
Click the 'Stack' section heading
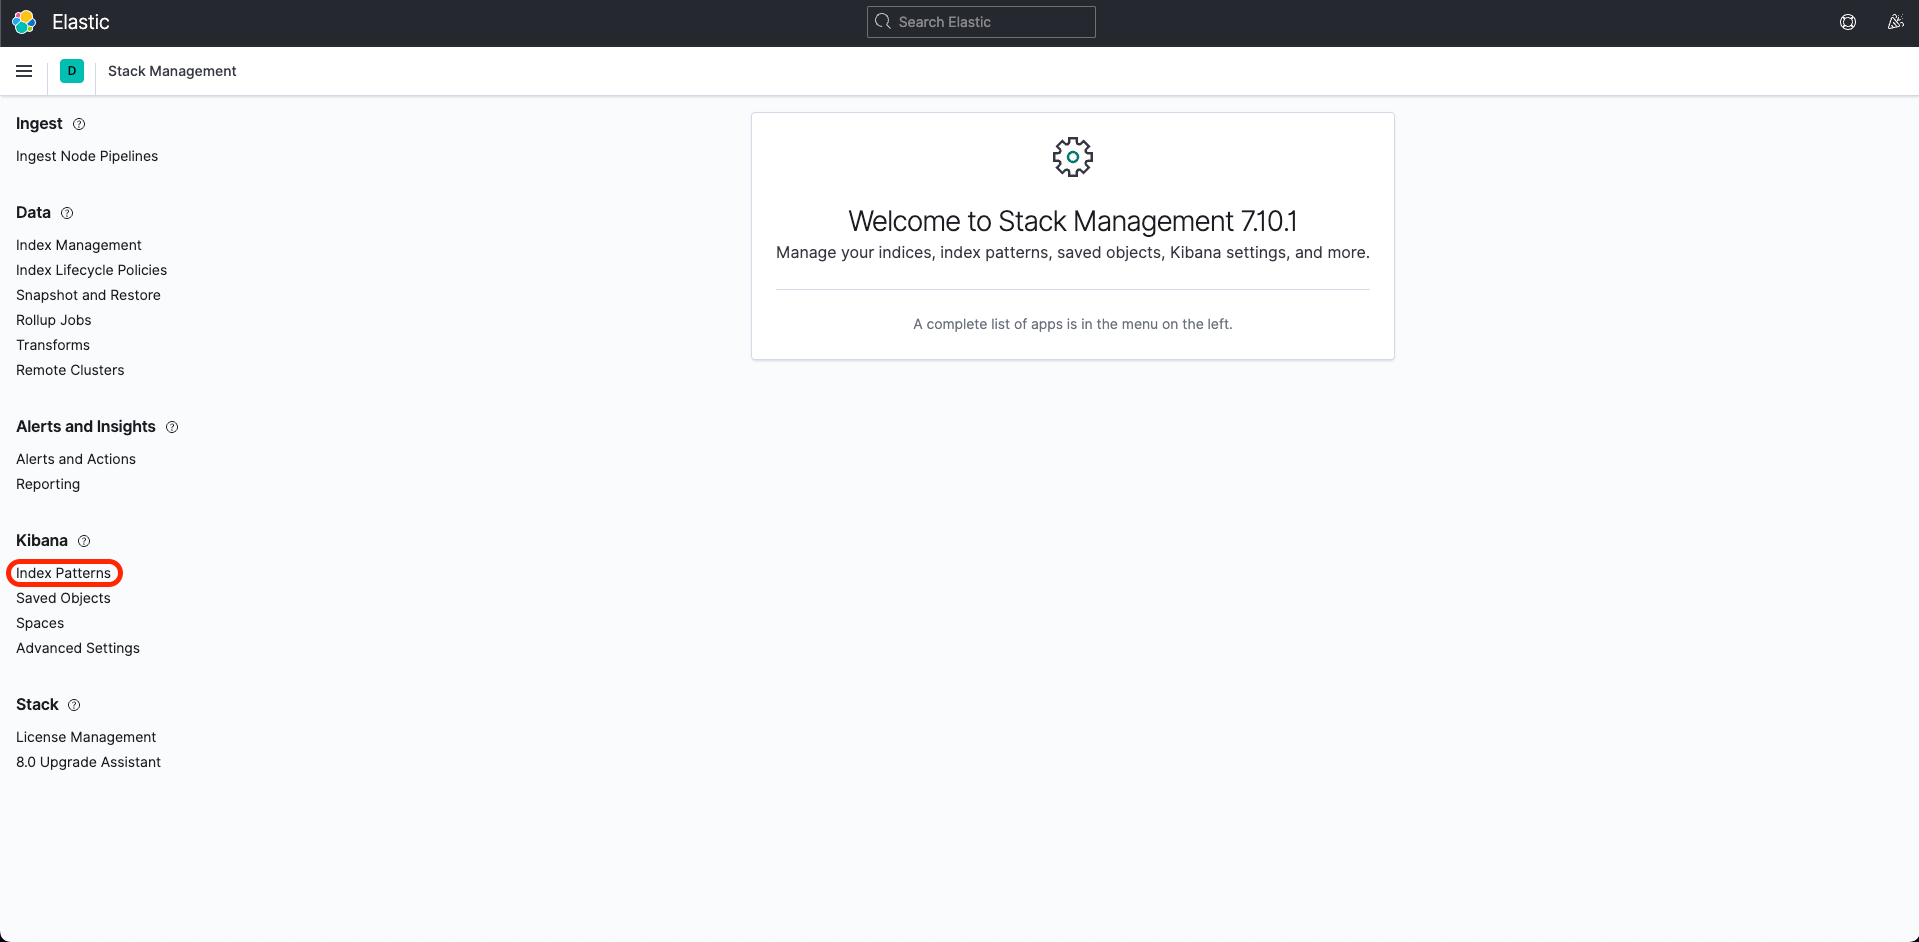(37, 705)
